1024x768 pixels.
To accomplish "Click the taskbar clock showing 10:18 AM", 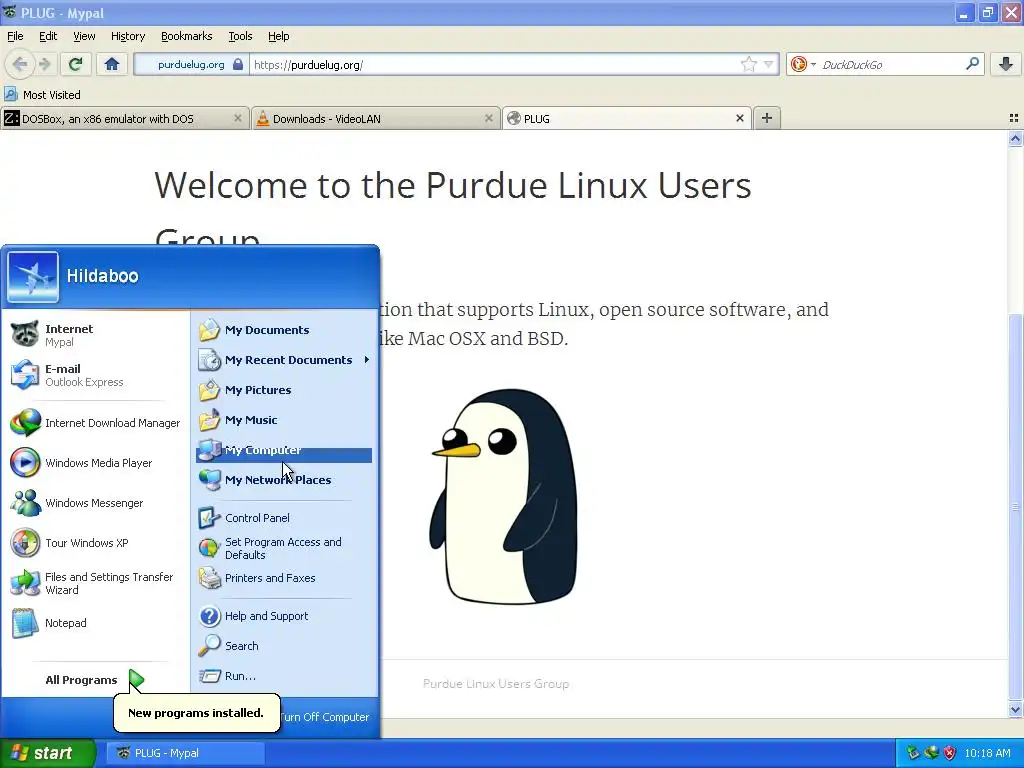I will (987, 753).
